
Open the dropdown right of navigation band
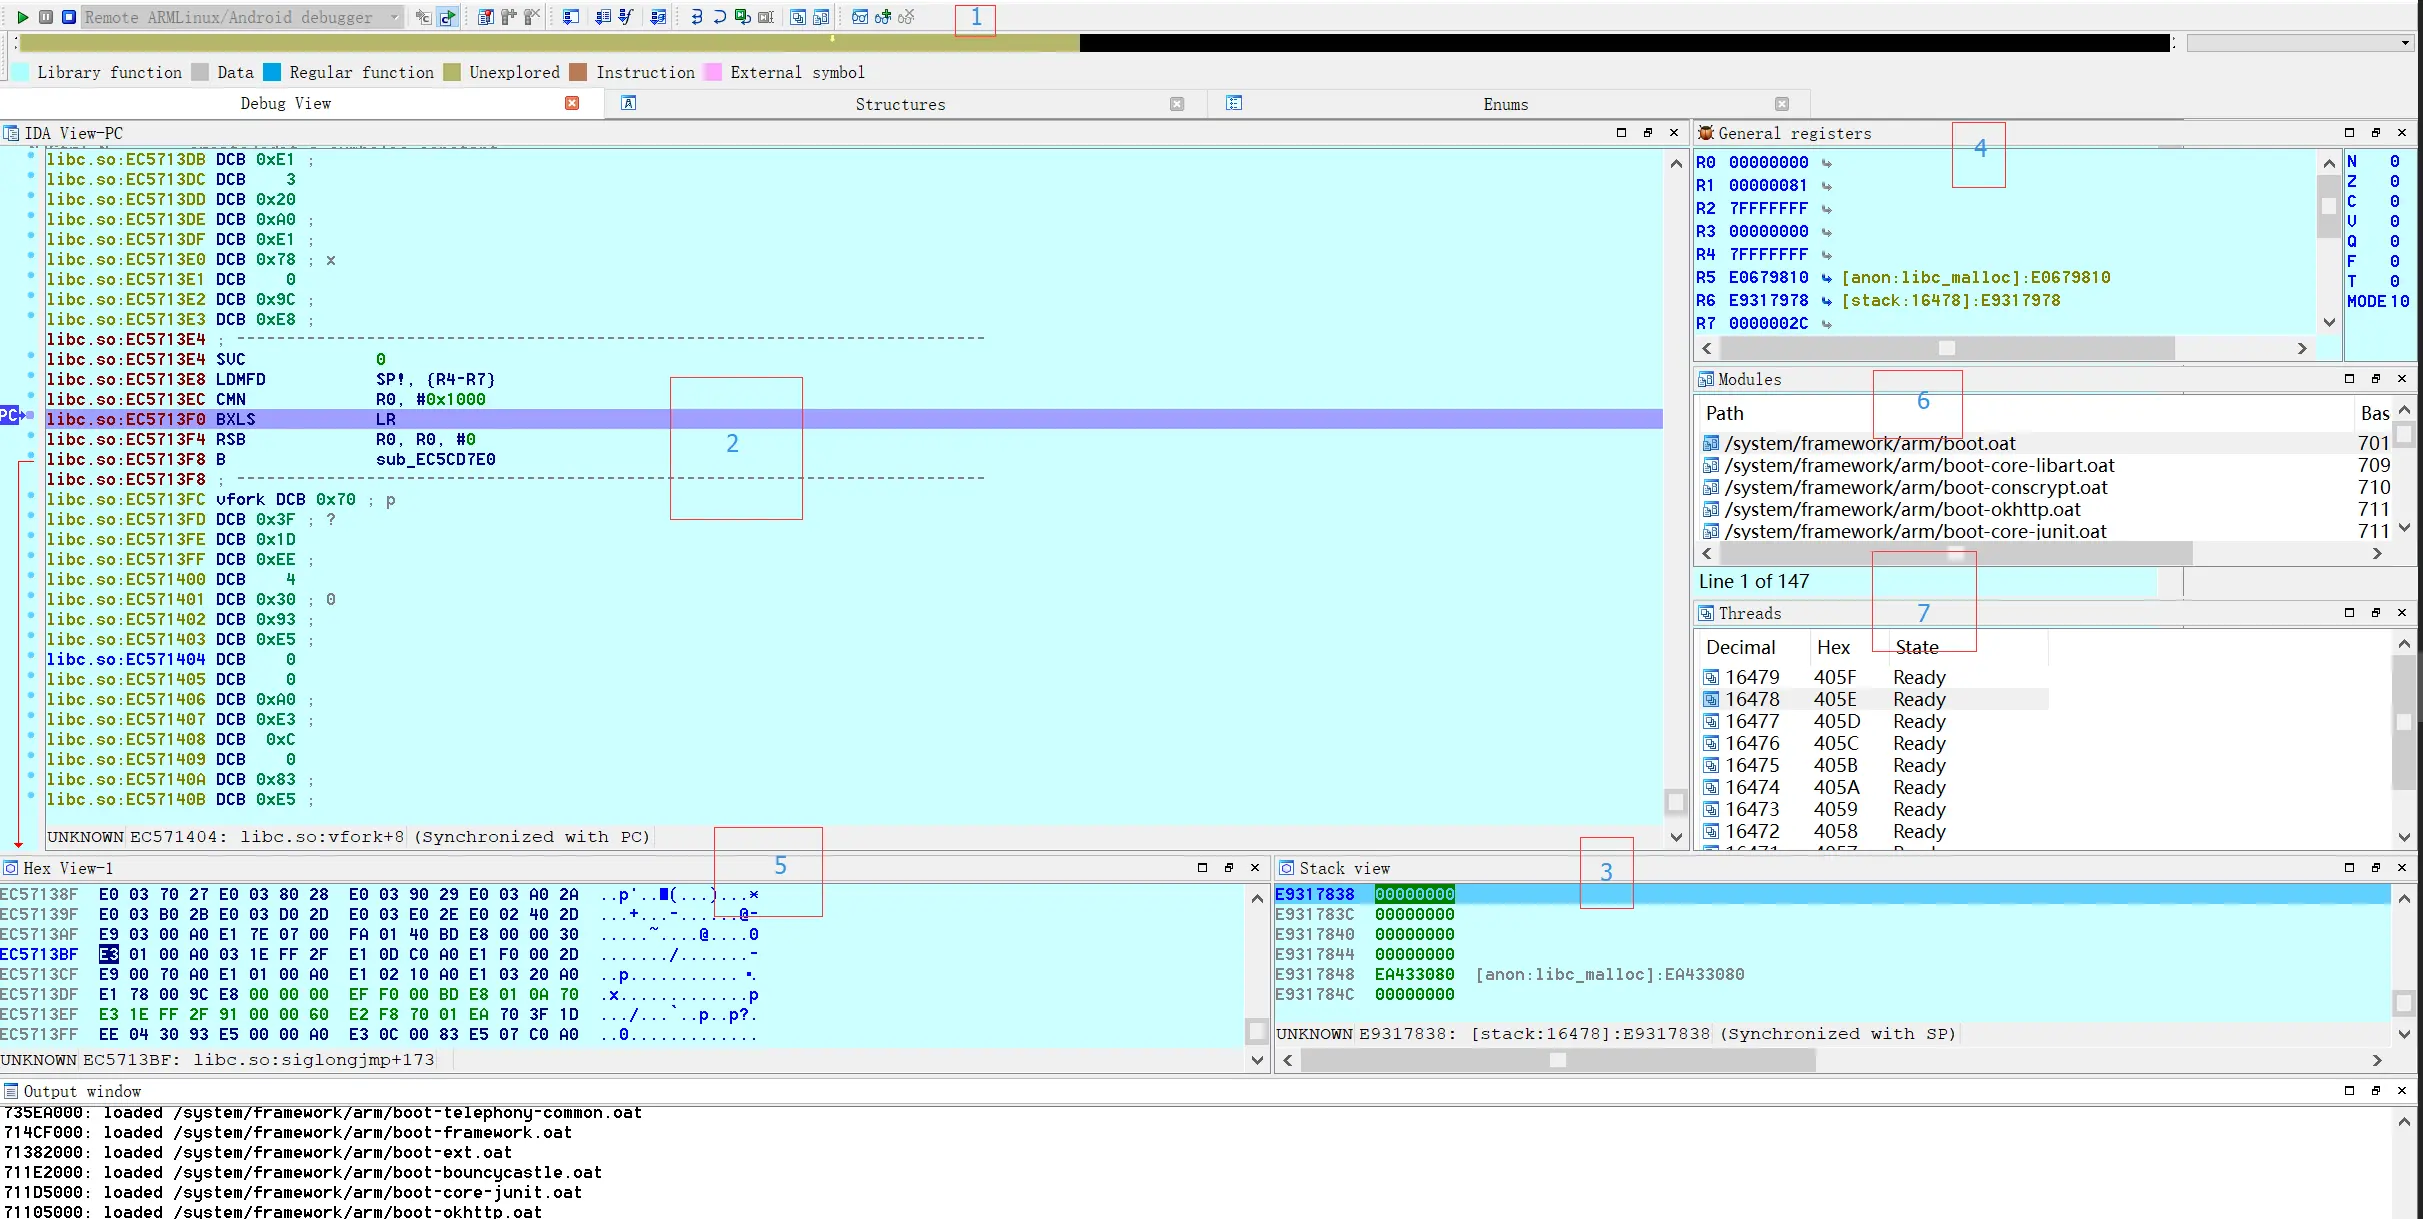[2405, 43]
